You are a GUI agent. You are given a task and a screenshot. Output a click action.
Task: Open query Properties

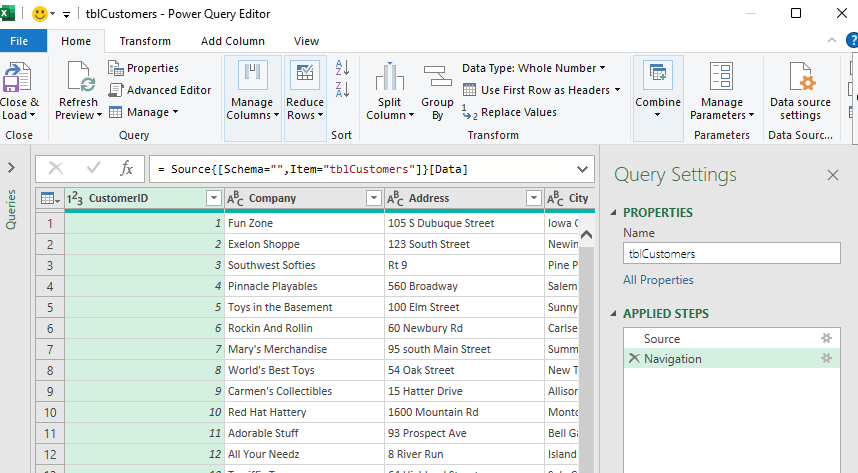click(x=144, y=68)
